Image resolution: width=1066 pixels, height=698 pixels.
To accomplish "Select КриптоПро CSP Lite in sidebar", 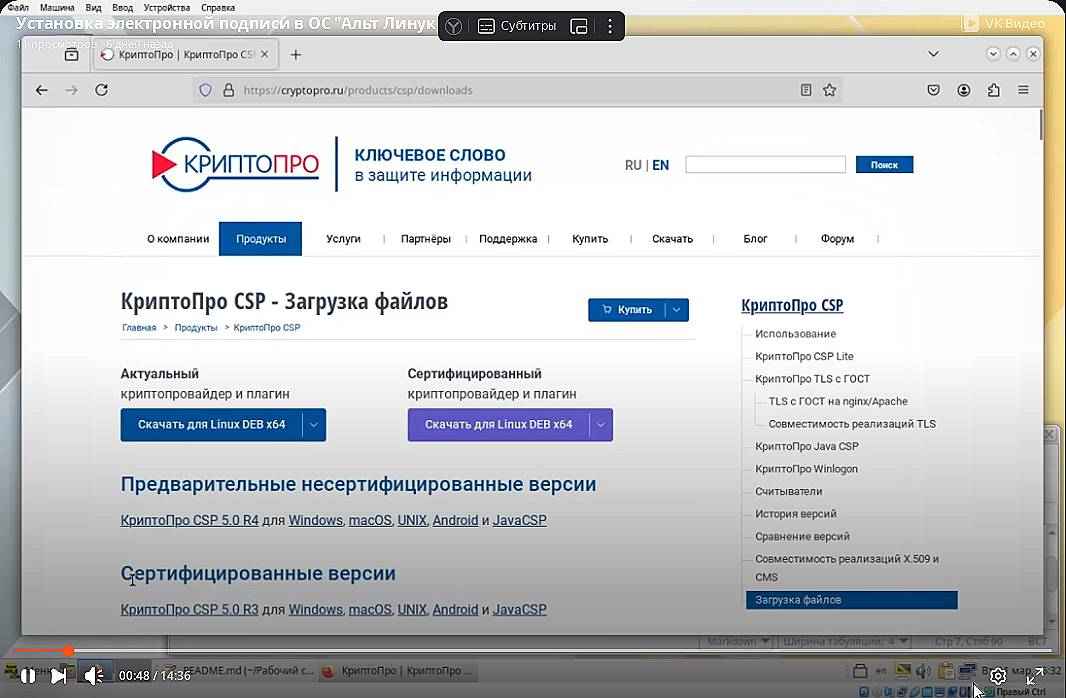I will 804,356.
